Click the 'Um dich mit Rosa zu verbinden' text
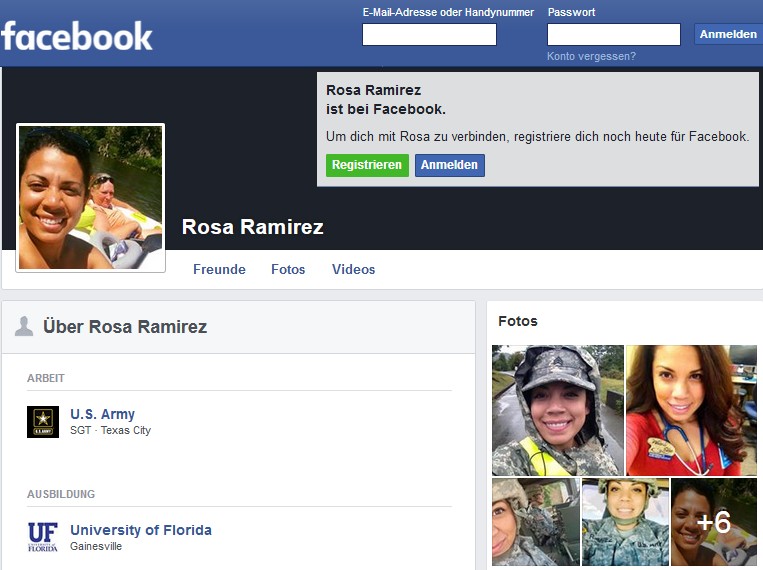The image size is (763, 570). coord(537,136)
